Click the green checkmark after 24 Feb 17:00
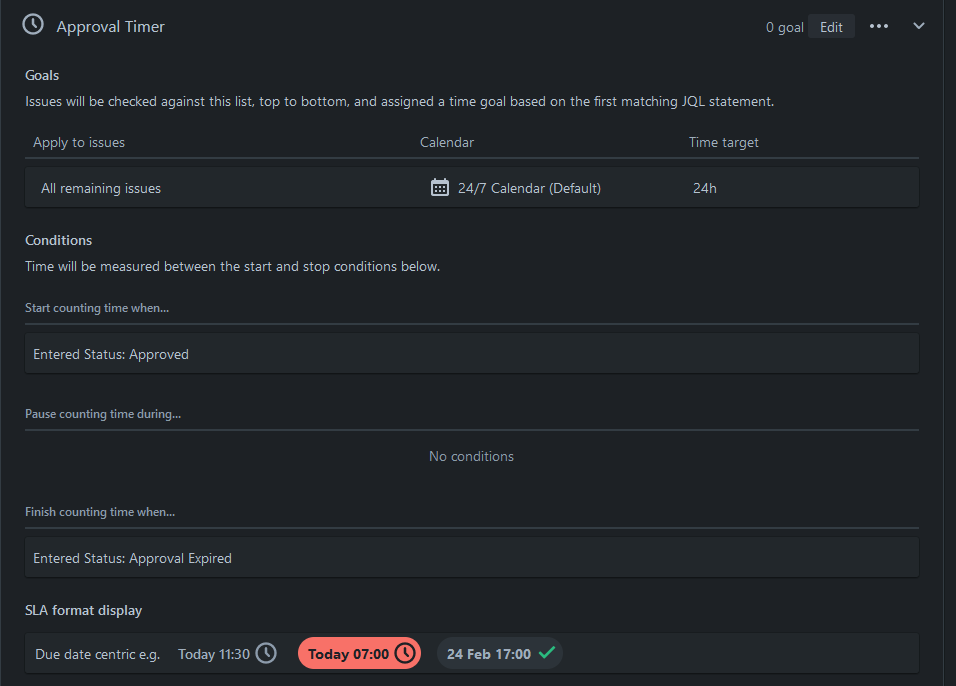Image resolution: width=956 pixels, height=686 pixels. coord(547,652)
